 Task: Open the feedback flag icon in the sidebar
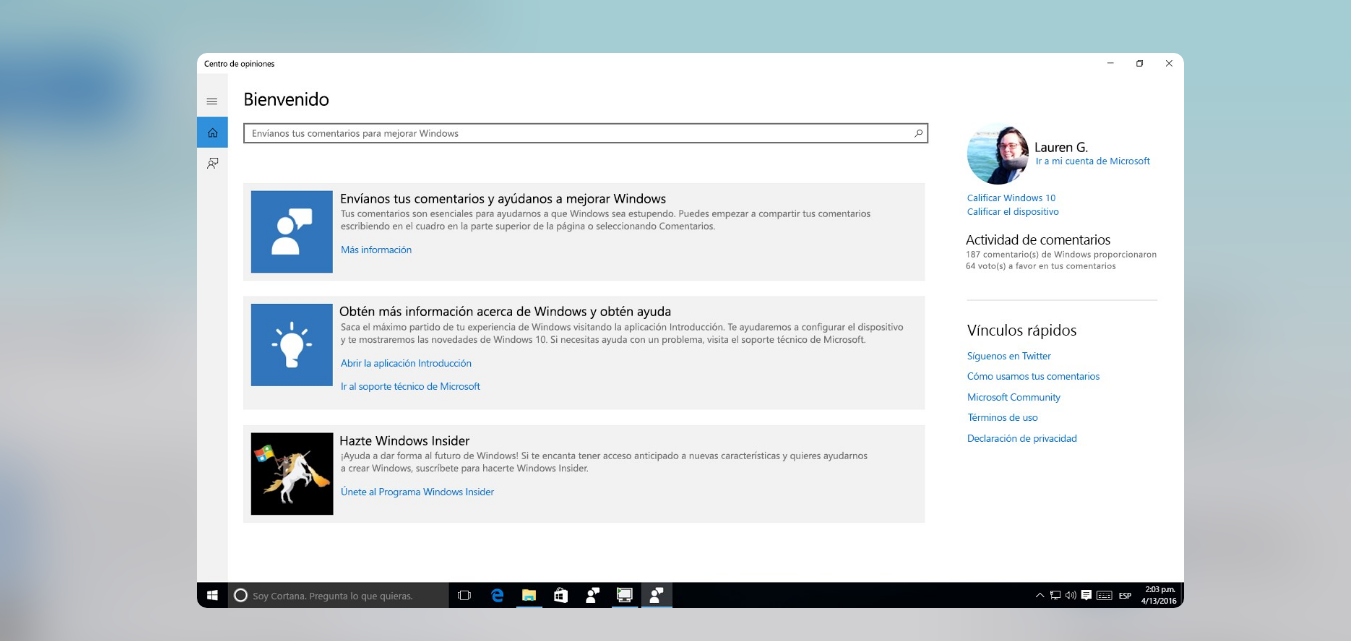tap(211, 162)
